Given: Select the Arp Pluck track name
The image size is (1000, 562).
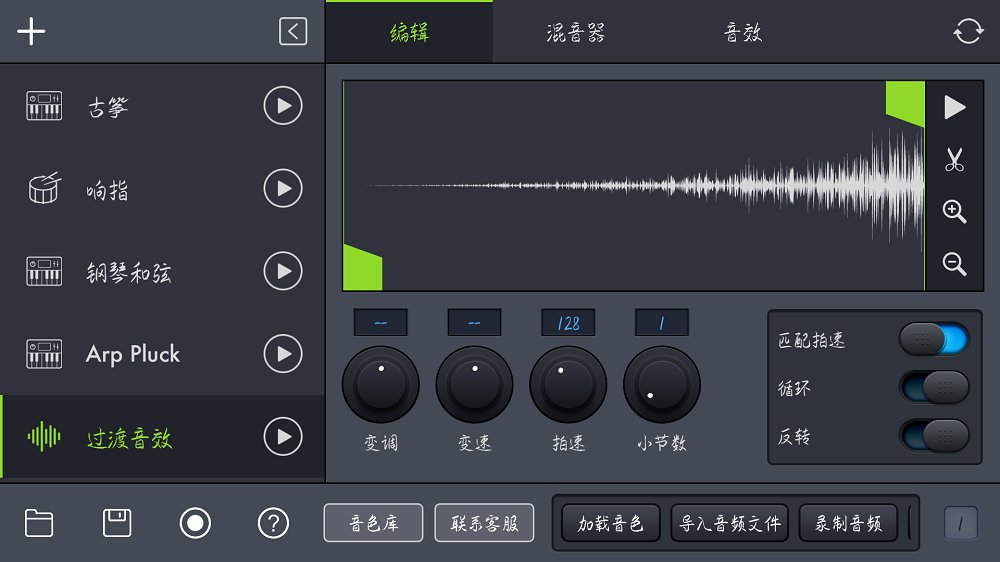Looking at the screenshot, I should (x=133, y=354).
